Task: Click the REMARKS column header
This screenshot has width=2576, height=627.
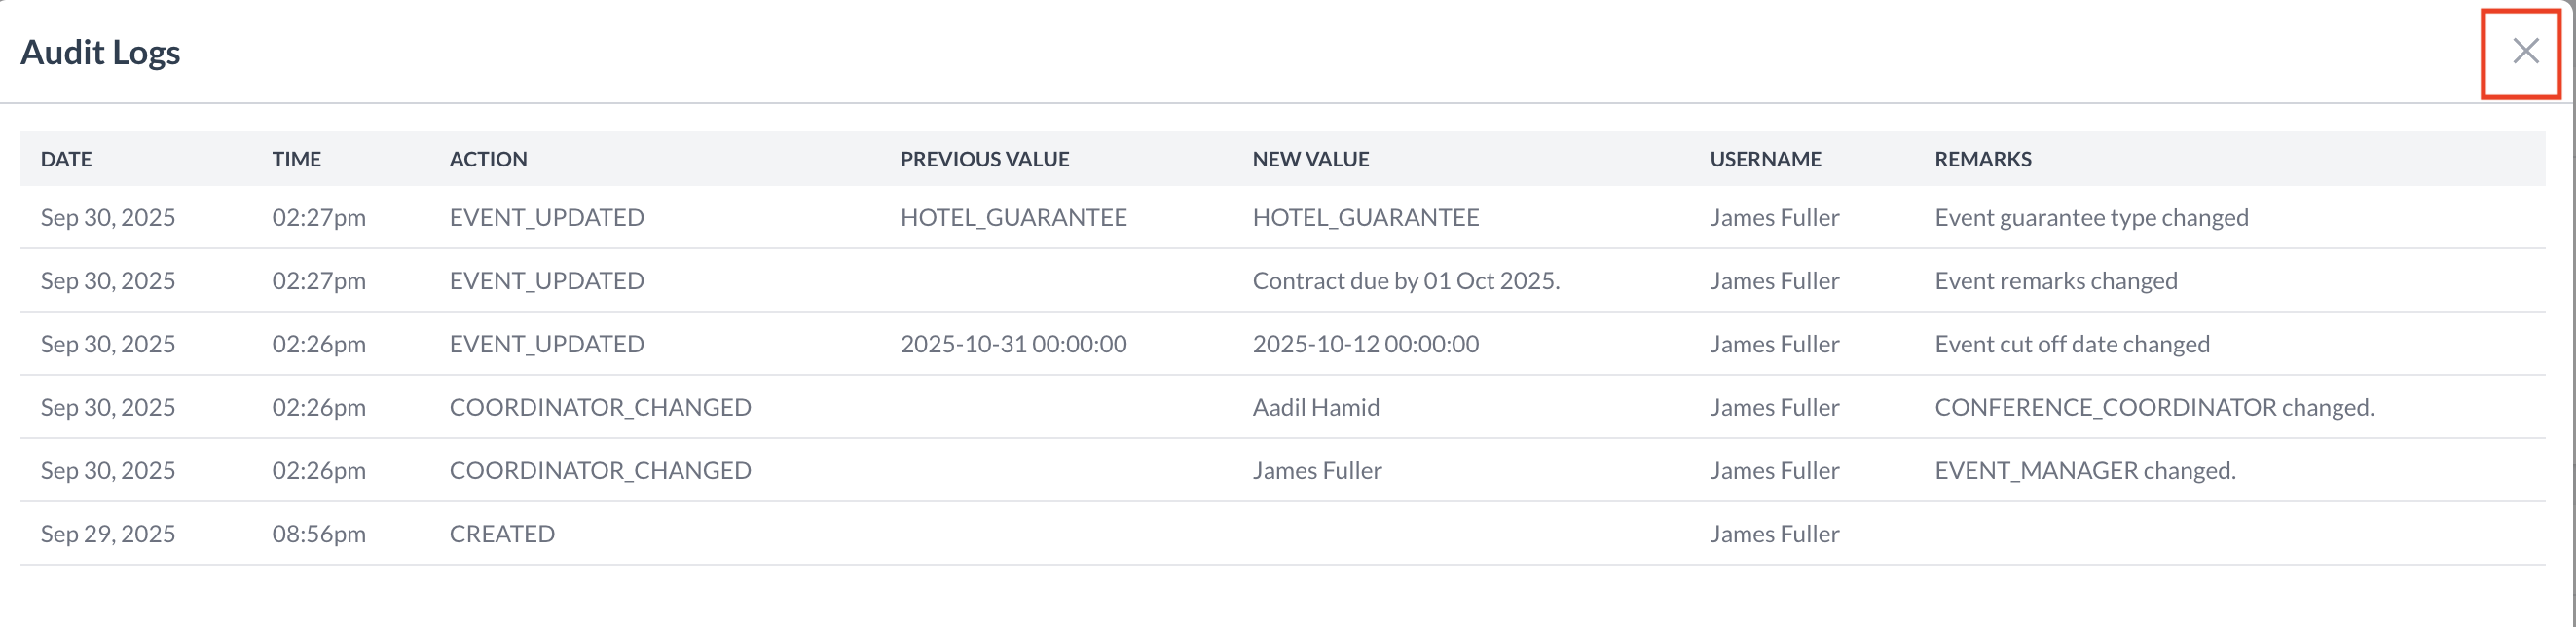Action: tap(1982, 159)
